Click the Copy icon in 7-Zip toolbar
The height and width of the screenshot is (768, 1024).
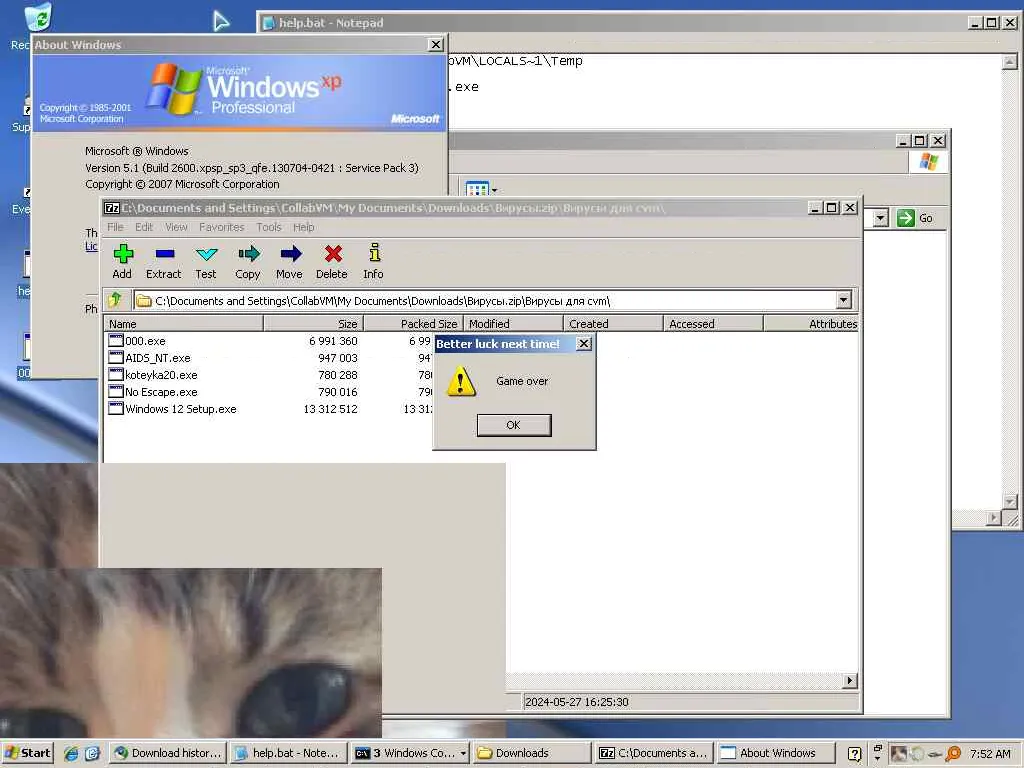(248, 253)
